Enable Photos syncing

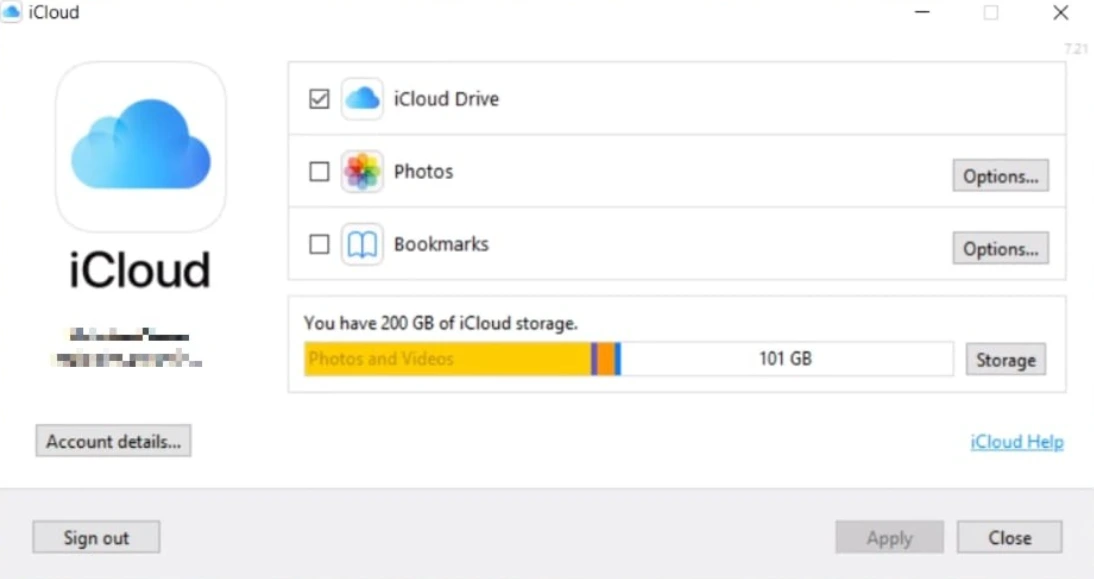click(x=319, y=171)
